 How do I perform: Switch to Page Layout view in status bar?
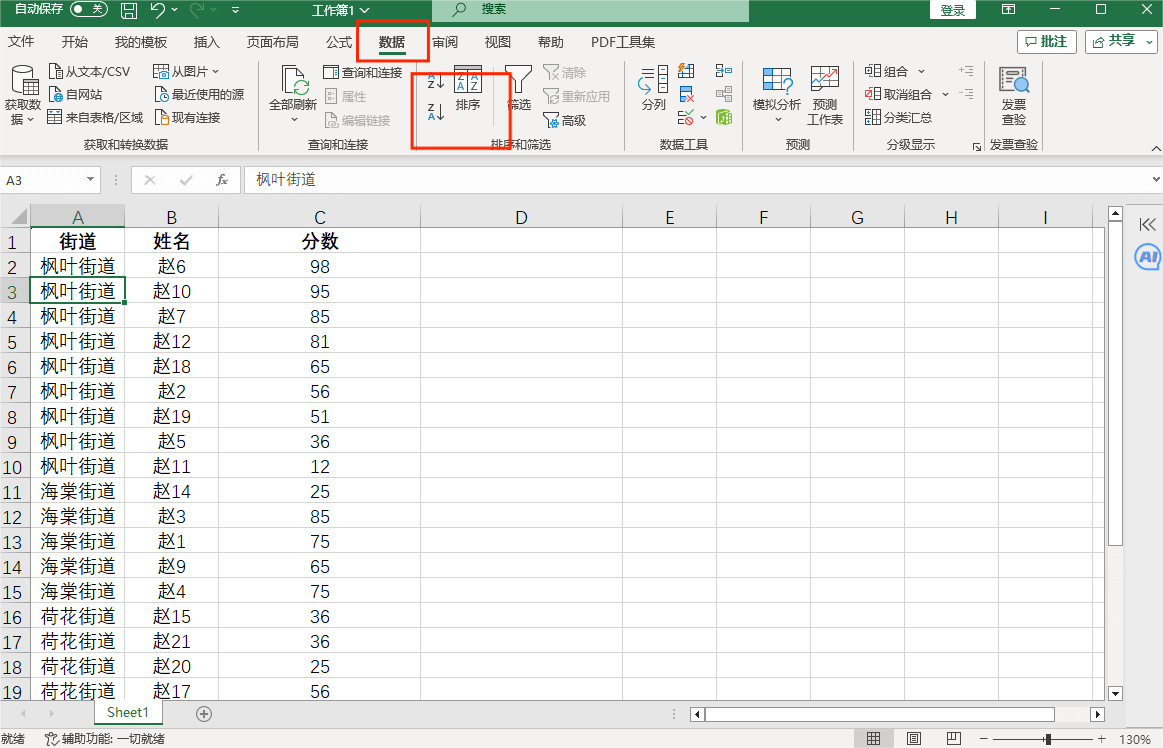point(914,739)
